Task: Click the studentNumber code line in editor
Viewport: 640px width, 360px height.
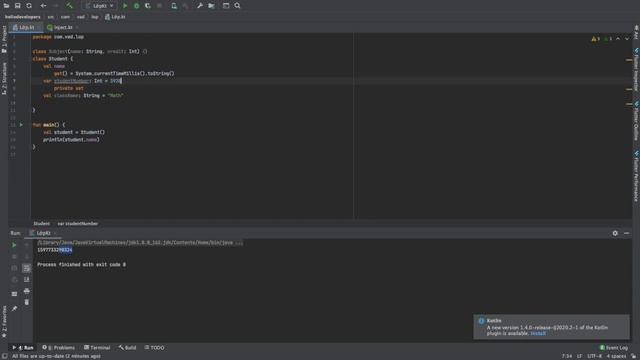Action: point(82,81)
